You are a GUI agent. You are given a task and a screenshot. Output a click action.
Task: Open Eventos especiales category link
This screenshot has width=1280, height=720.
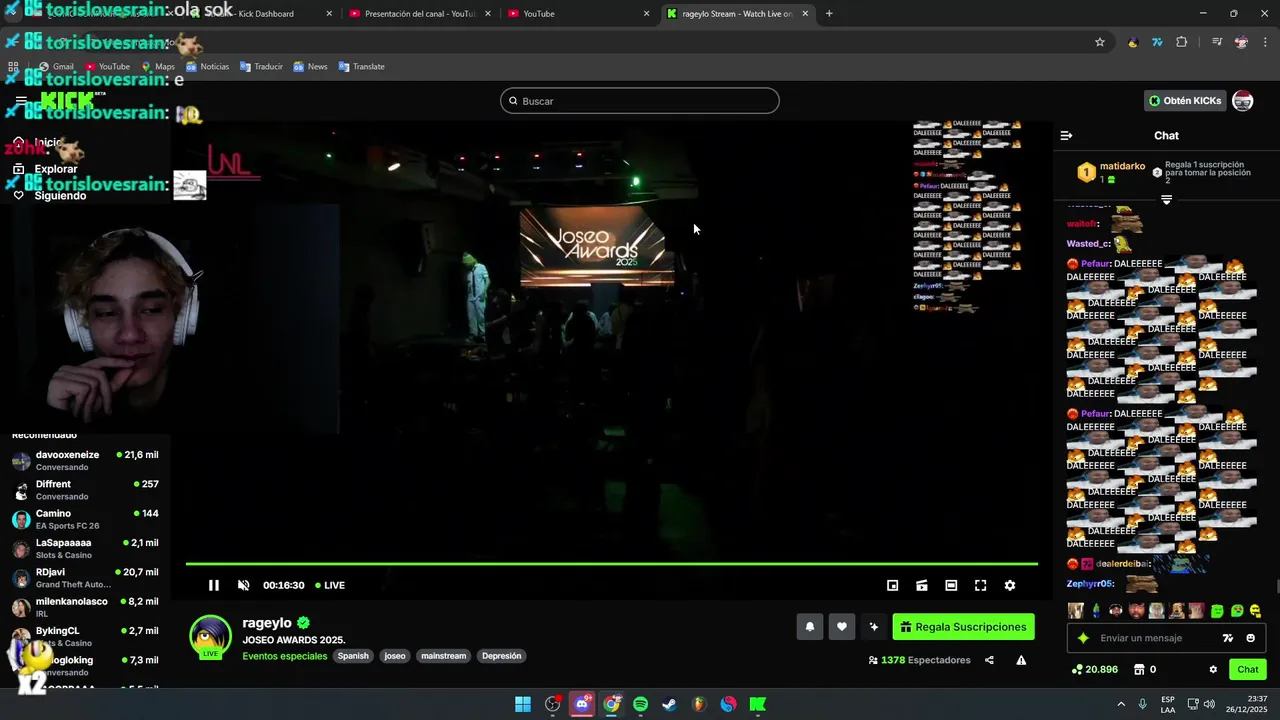[285, 656]
